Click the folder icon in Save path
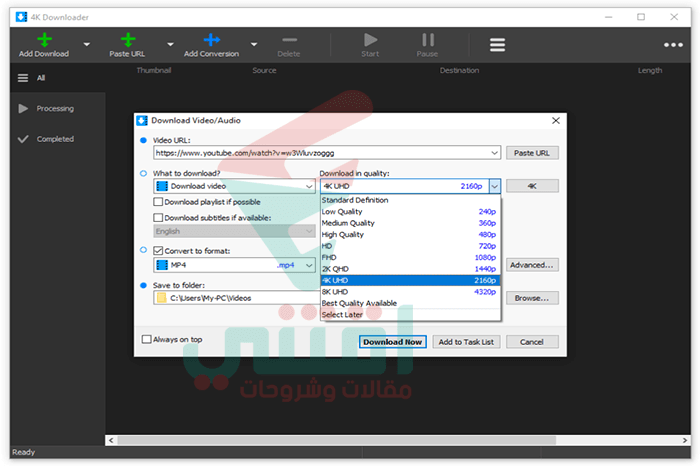 [x=162, y=298]
